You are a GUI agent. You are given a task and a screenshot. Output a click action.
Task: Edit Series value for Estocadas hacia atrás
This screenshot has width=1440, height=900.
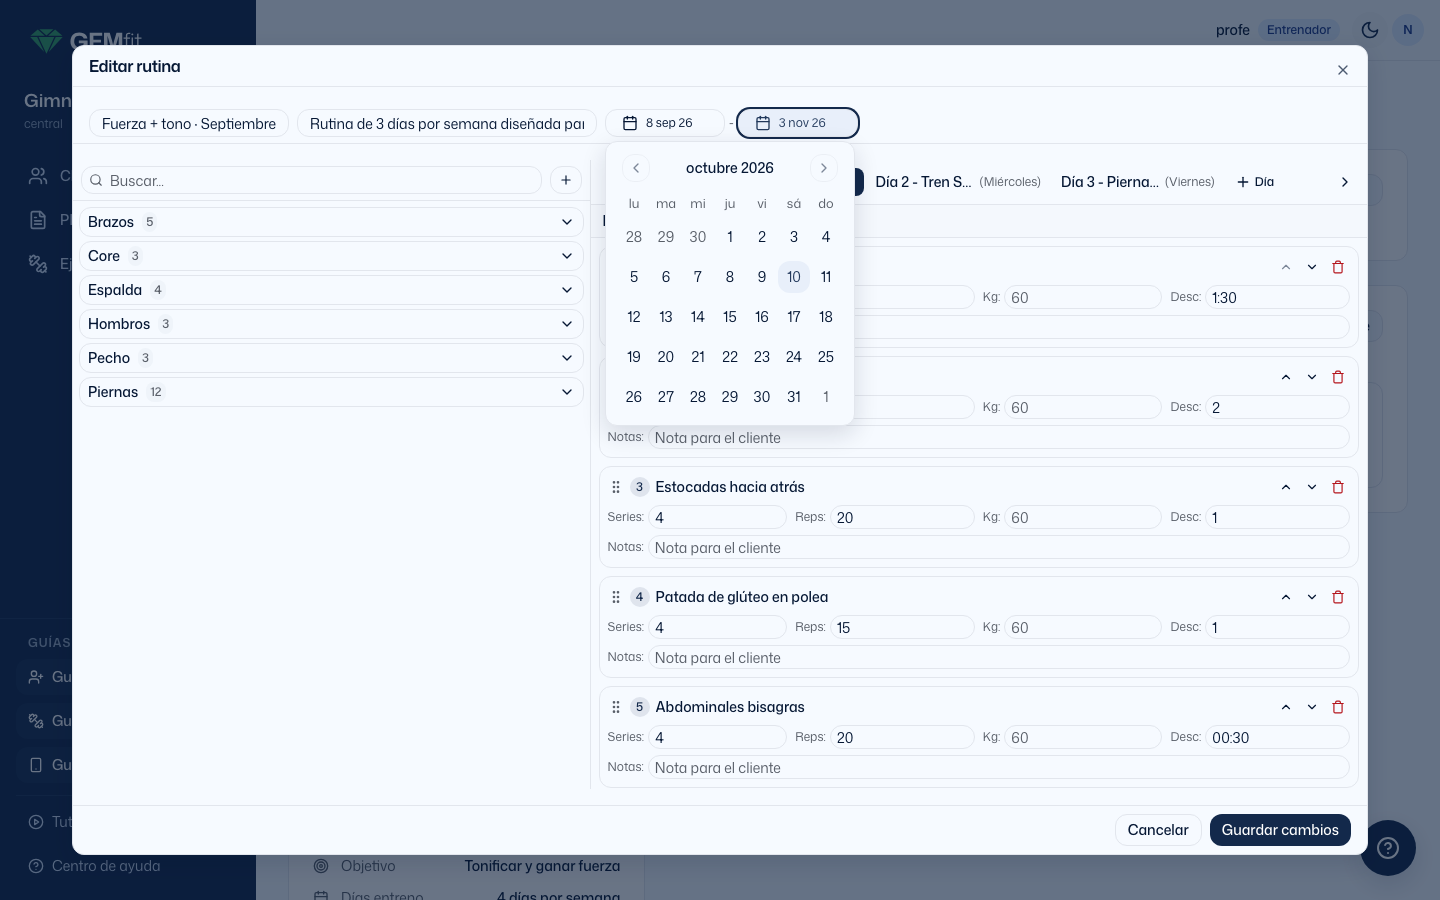(x=717, y=517)
